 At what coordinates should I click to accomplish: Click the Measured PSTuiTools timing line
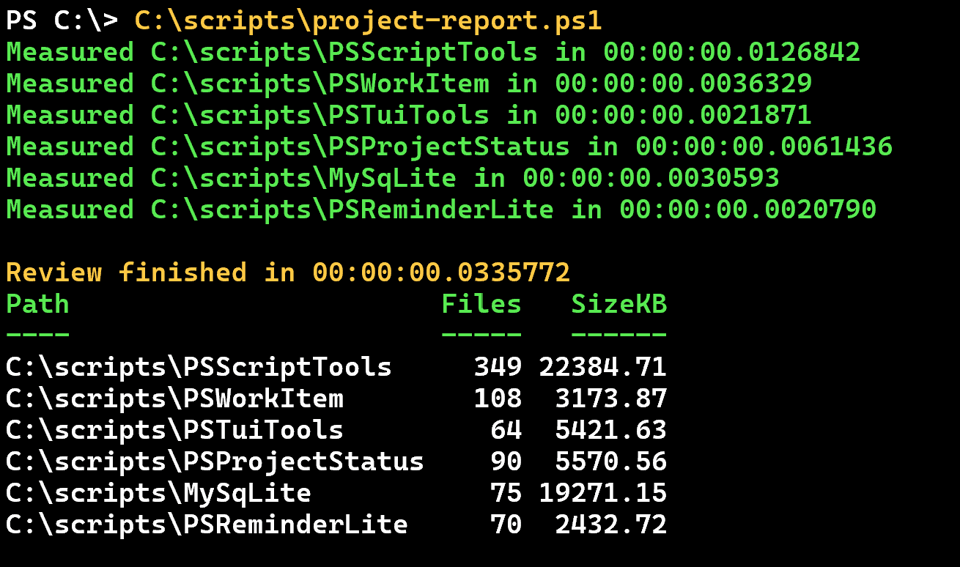(409, 115)
